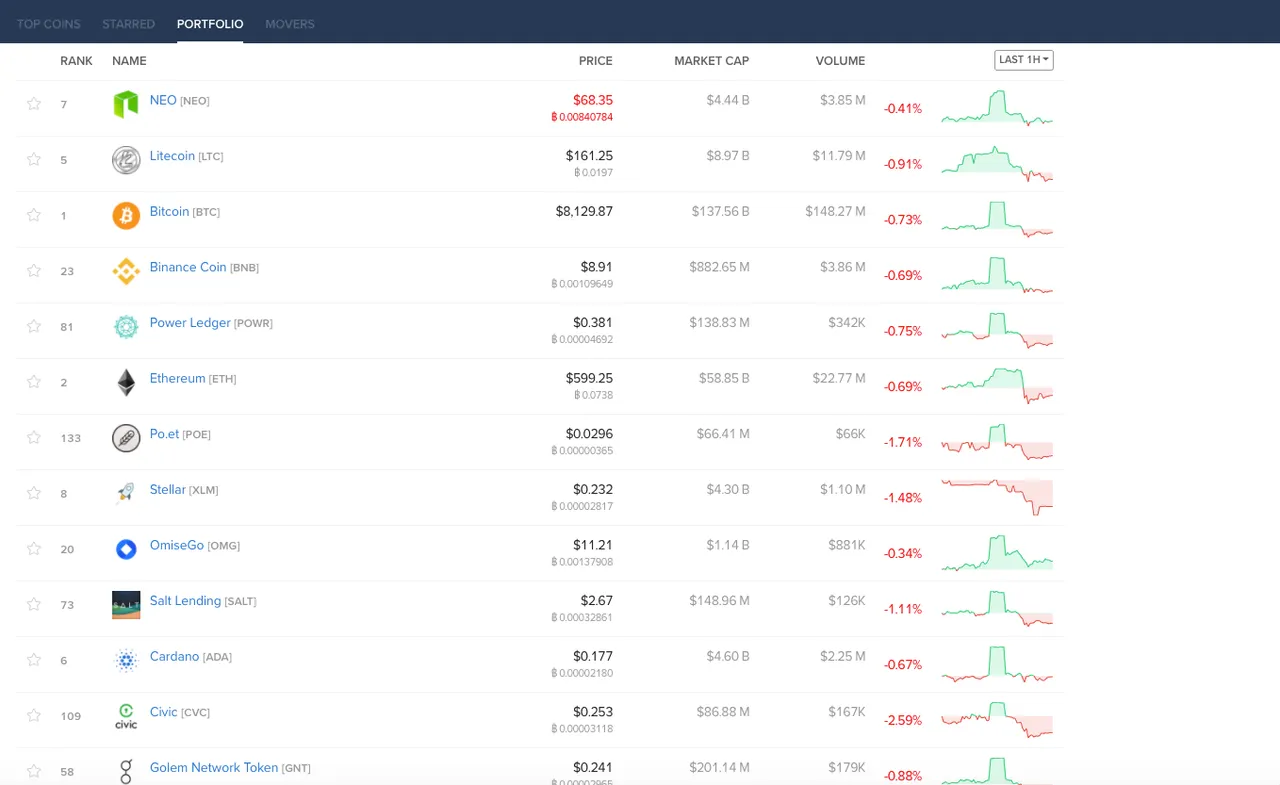Open the Bitcoin coin link
The image size is (1280, 785).
[x=169, y=212]
